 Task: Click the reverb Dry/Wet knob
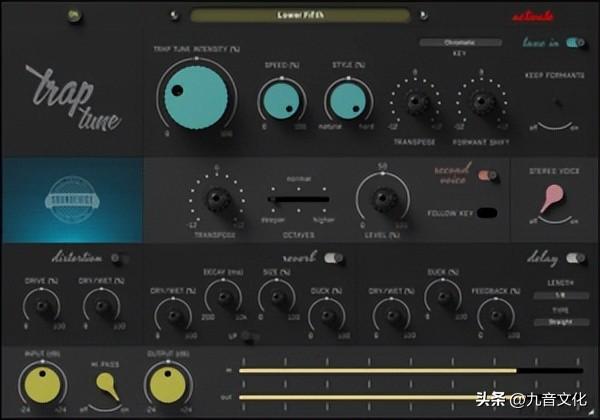pyautogui.click(x=173, y=316)
